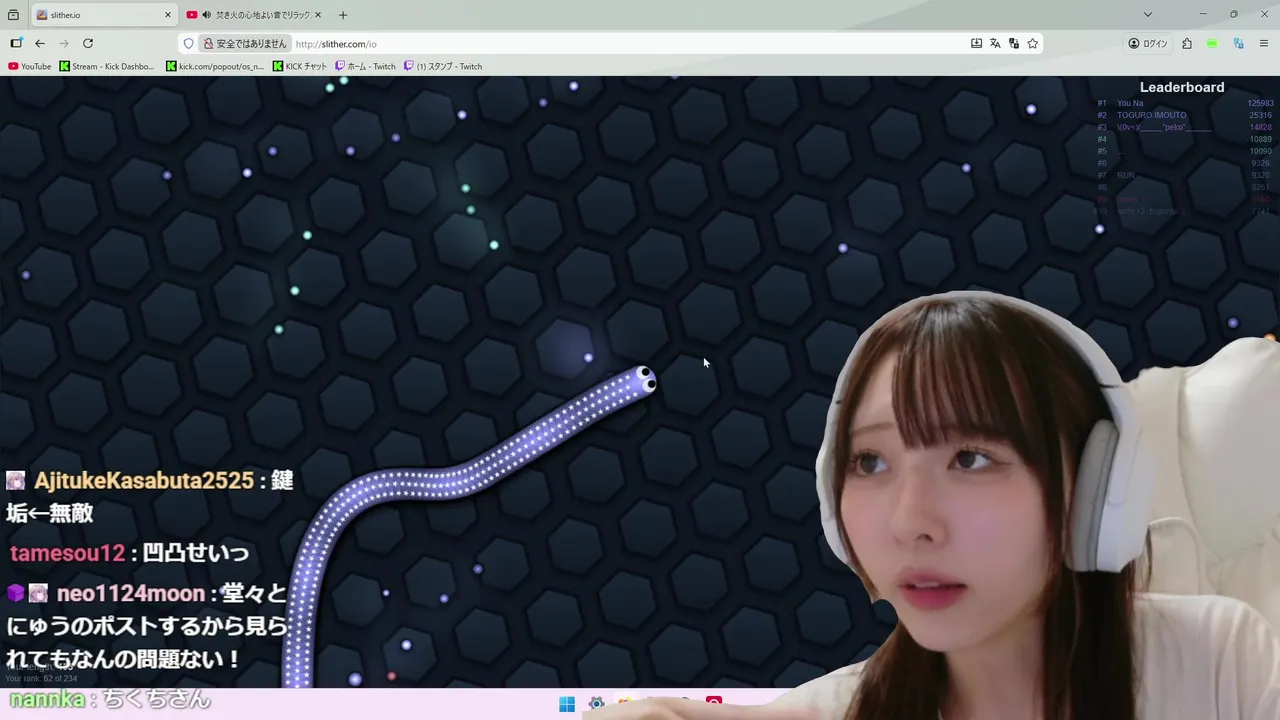Open the translation extension icon in address bar

click(1014, 43)
